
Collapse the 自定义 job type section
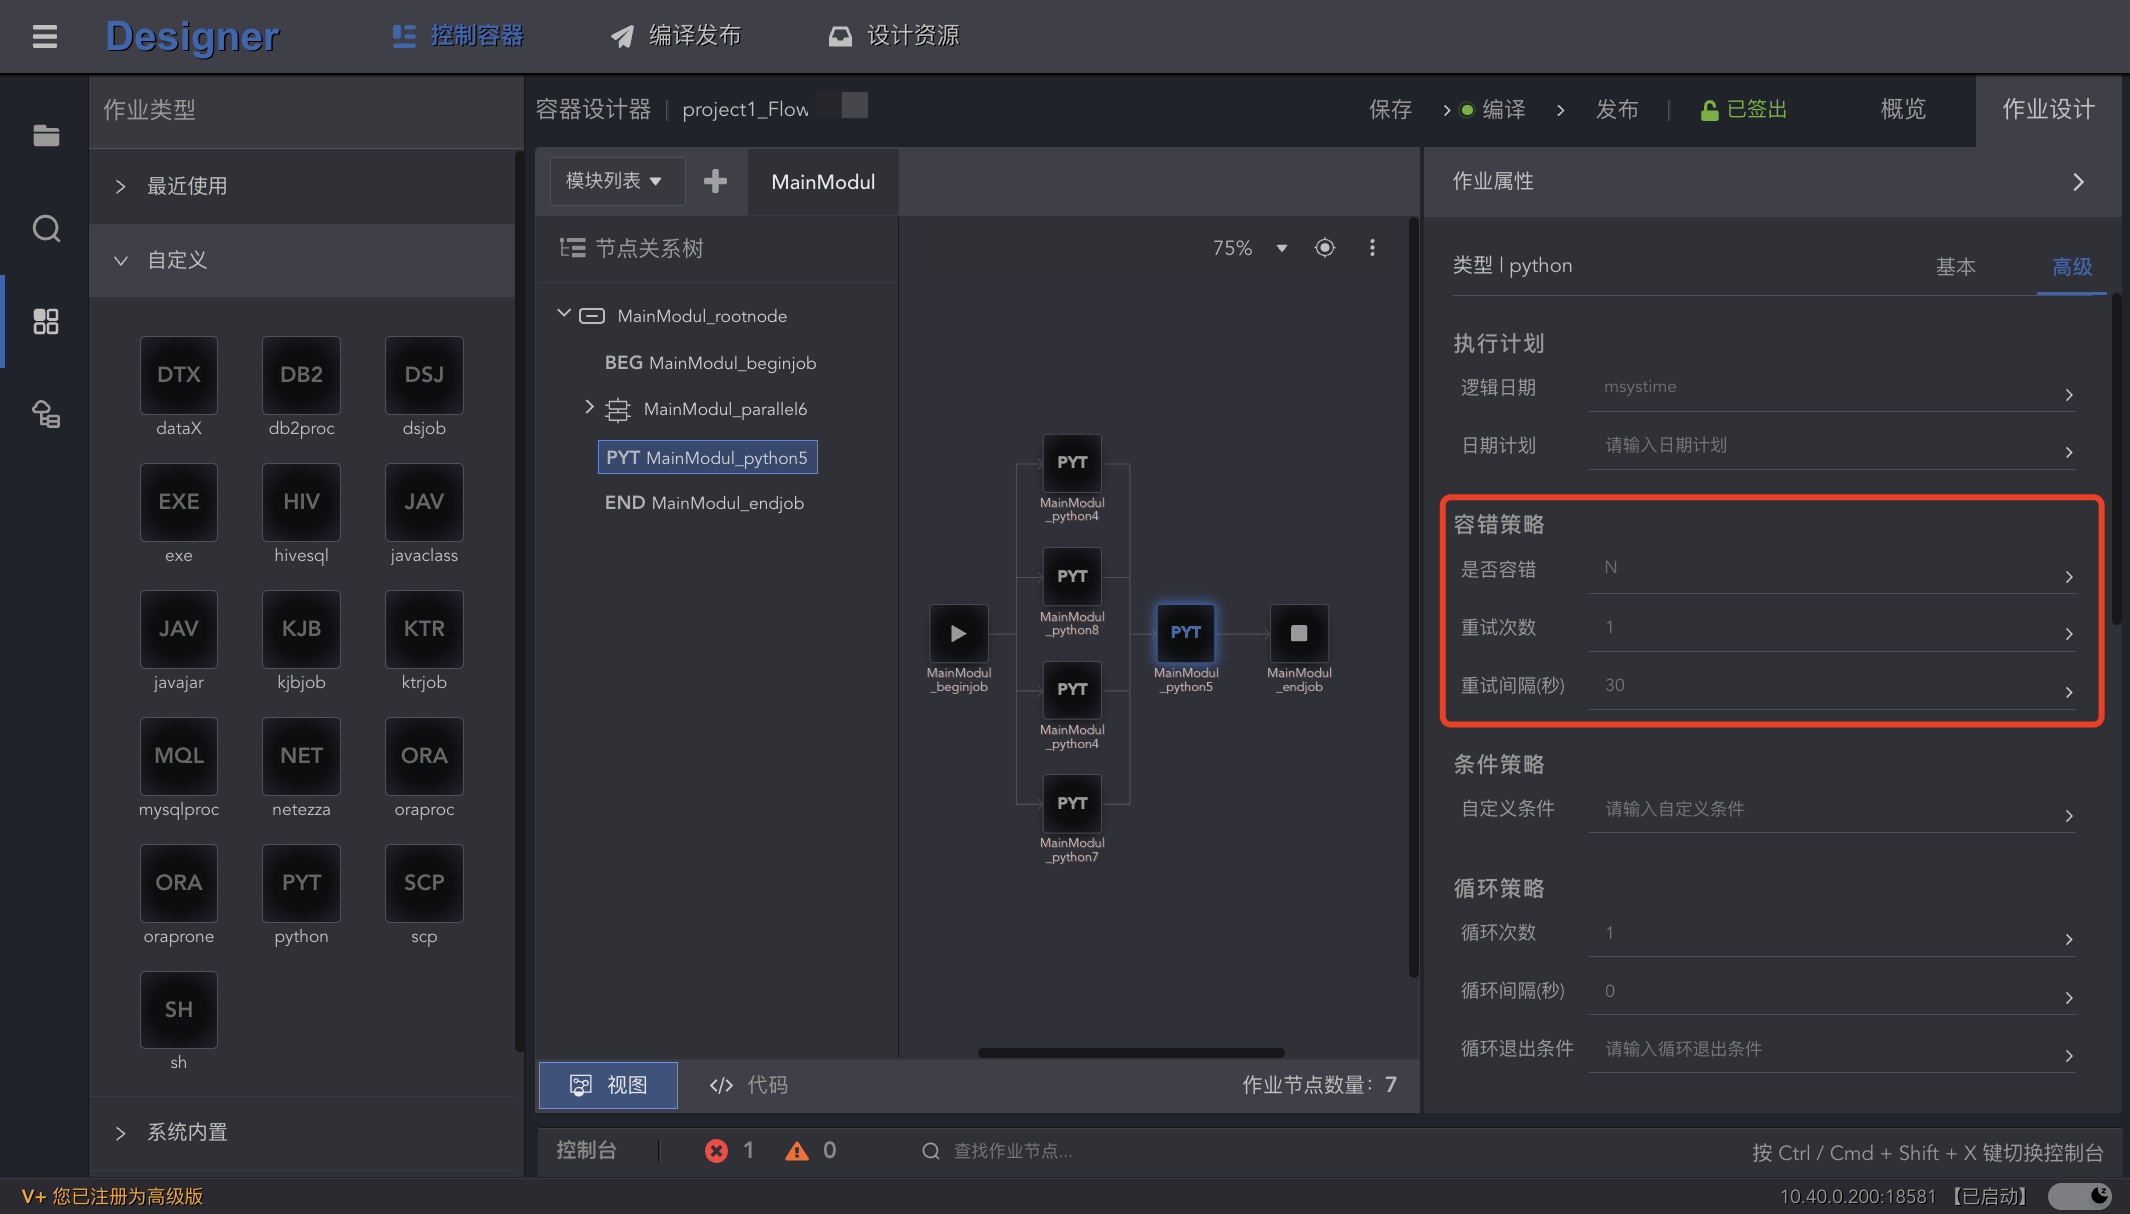(x=121, y=261)
